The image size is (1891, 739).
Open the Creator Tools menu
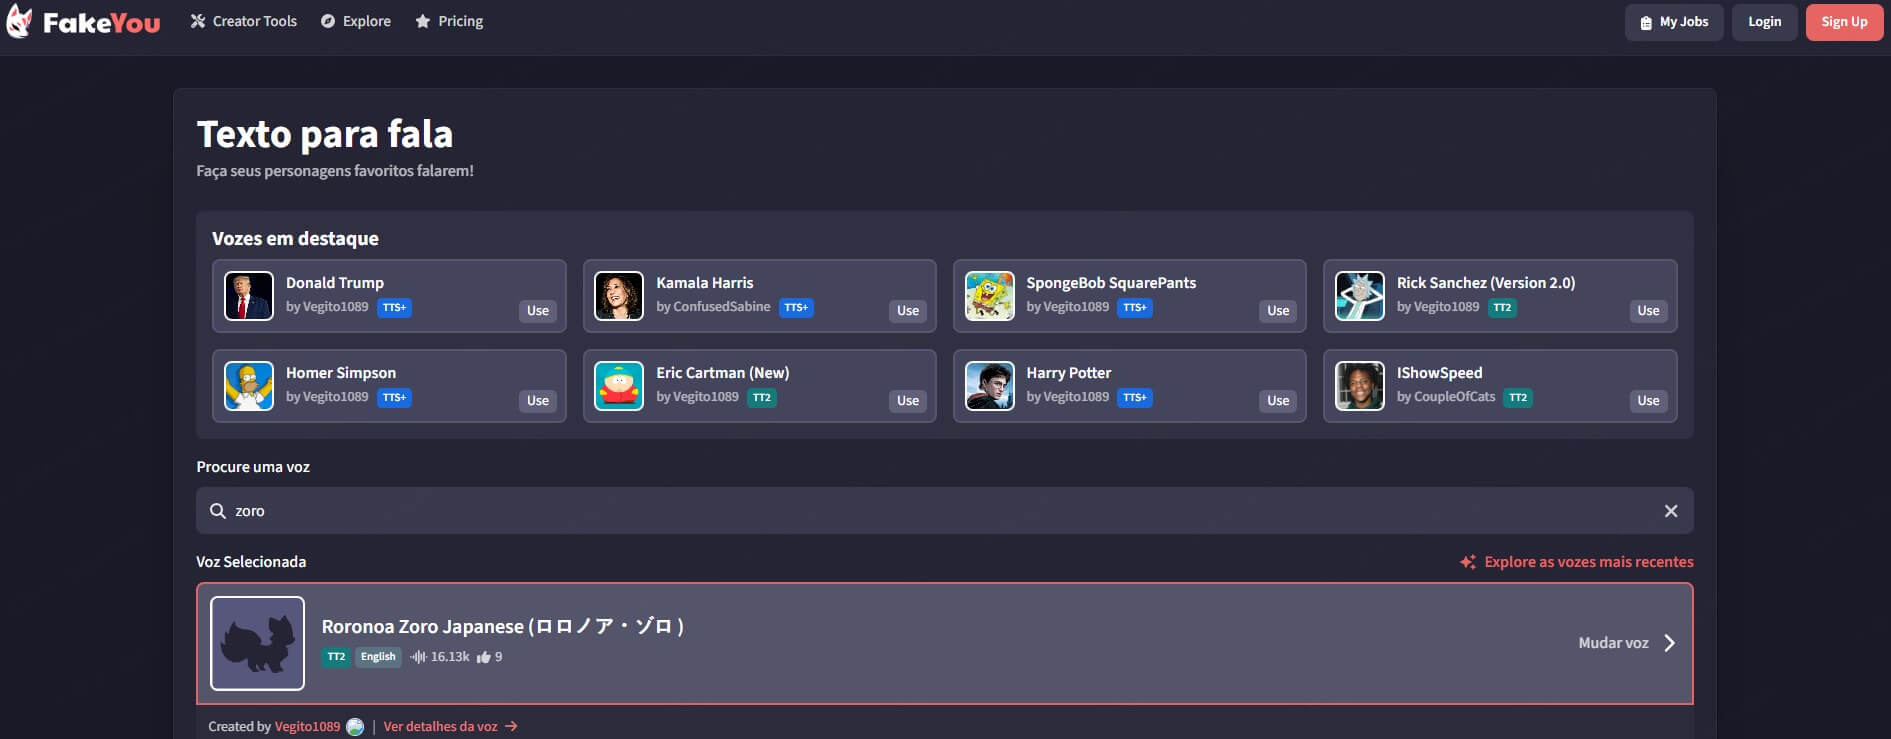[244, 21]
